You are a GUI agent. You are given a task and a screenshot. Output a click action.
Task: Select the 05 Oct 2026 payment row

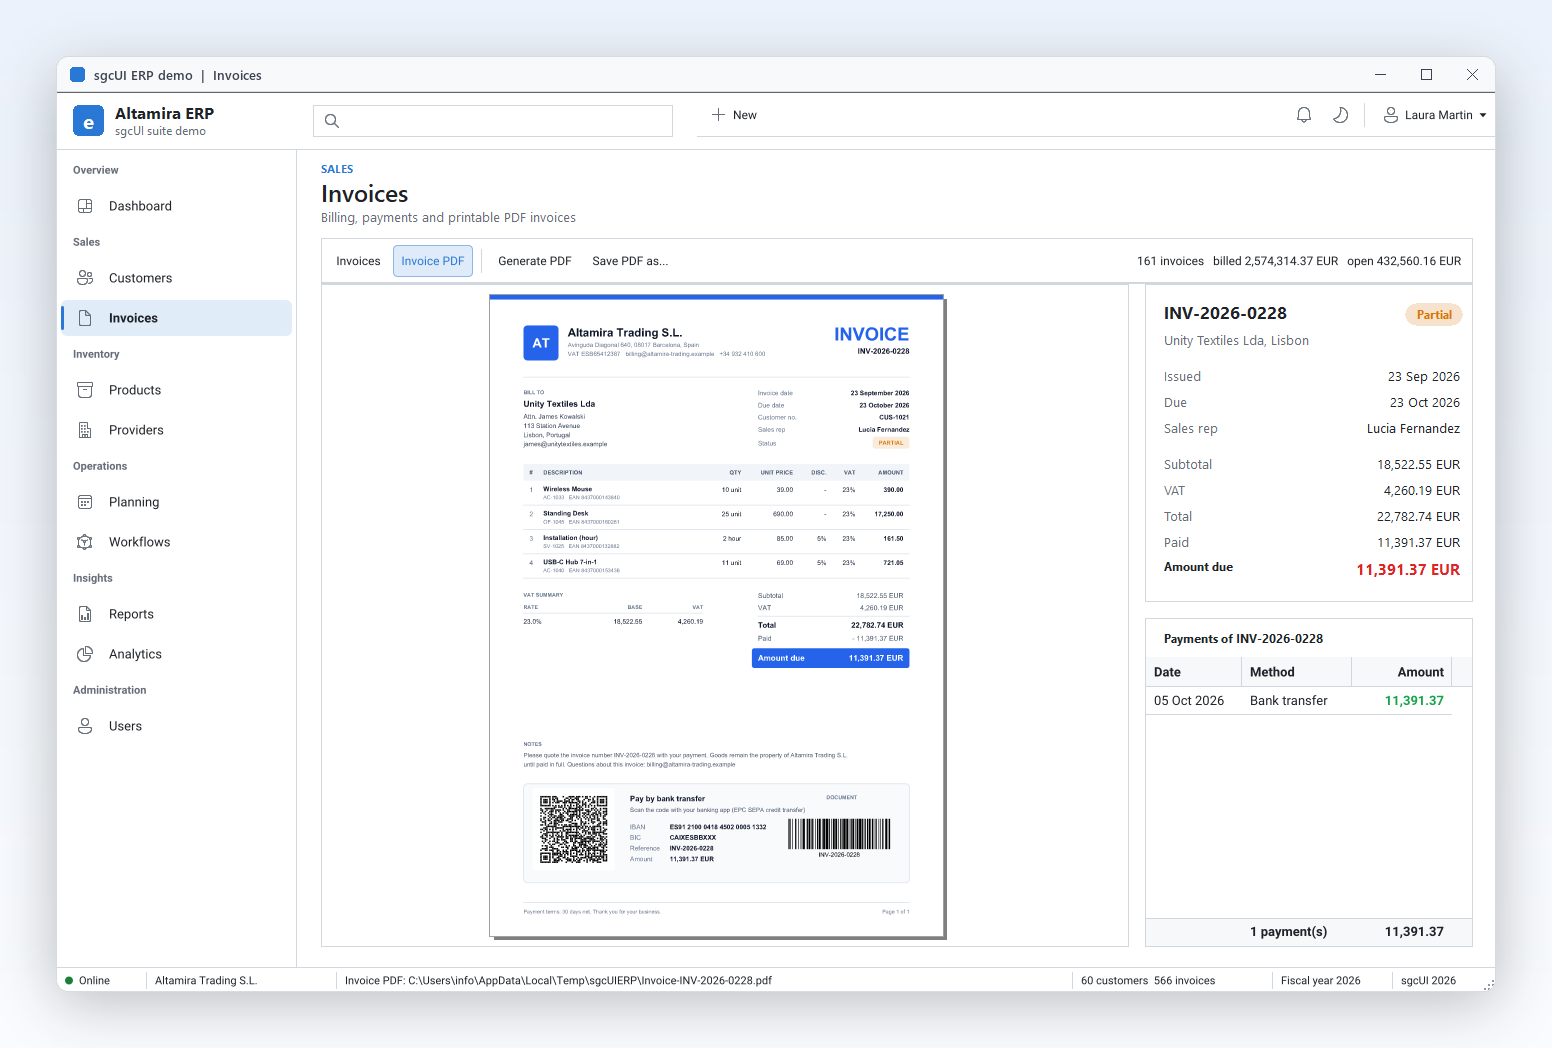coord(1299,701)
